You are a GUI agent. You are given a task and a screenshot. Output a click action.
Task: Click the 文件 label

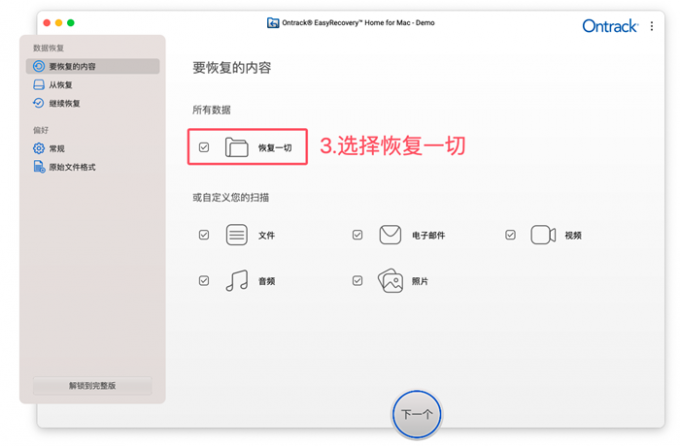pyautogui.click(x=267, y=235)
